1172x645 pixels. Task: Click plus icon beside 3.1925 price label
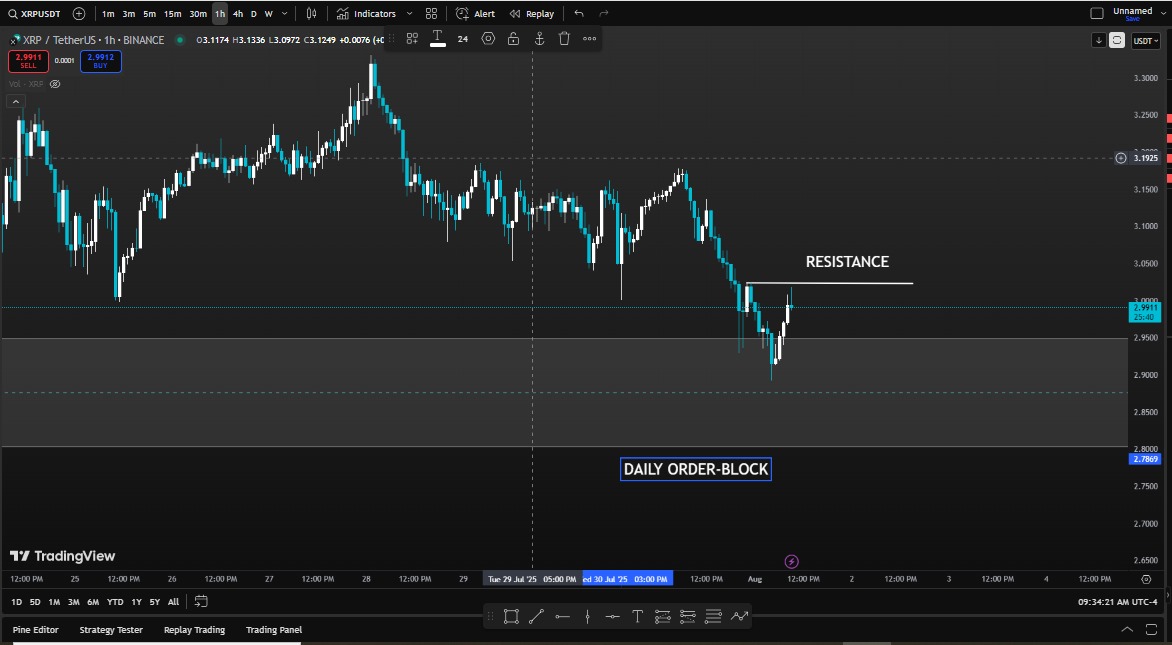tap(1120, 158)
